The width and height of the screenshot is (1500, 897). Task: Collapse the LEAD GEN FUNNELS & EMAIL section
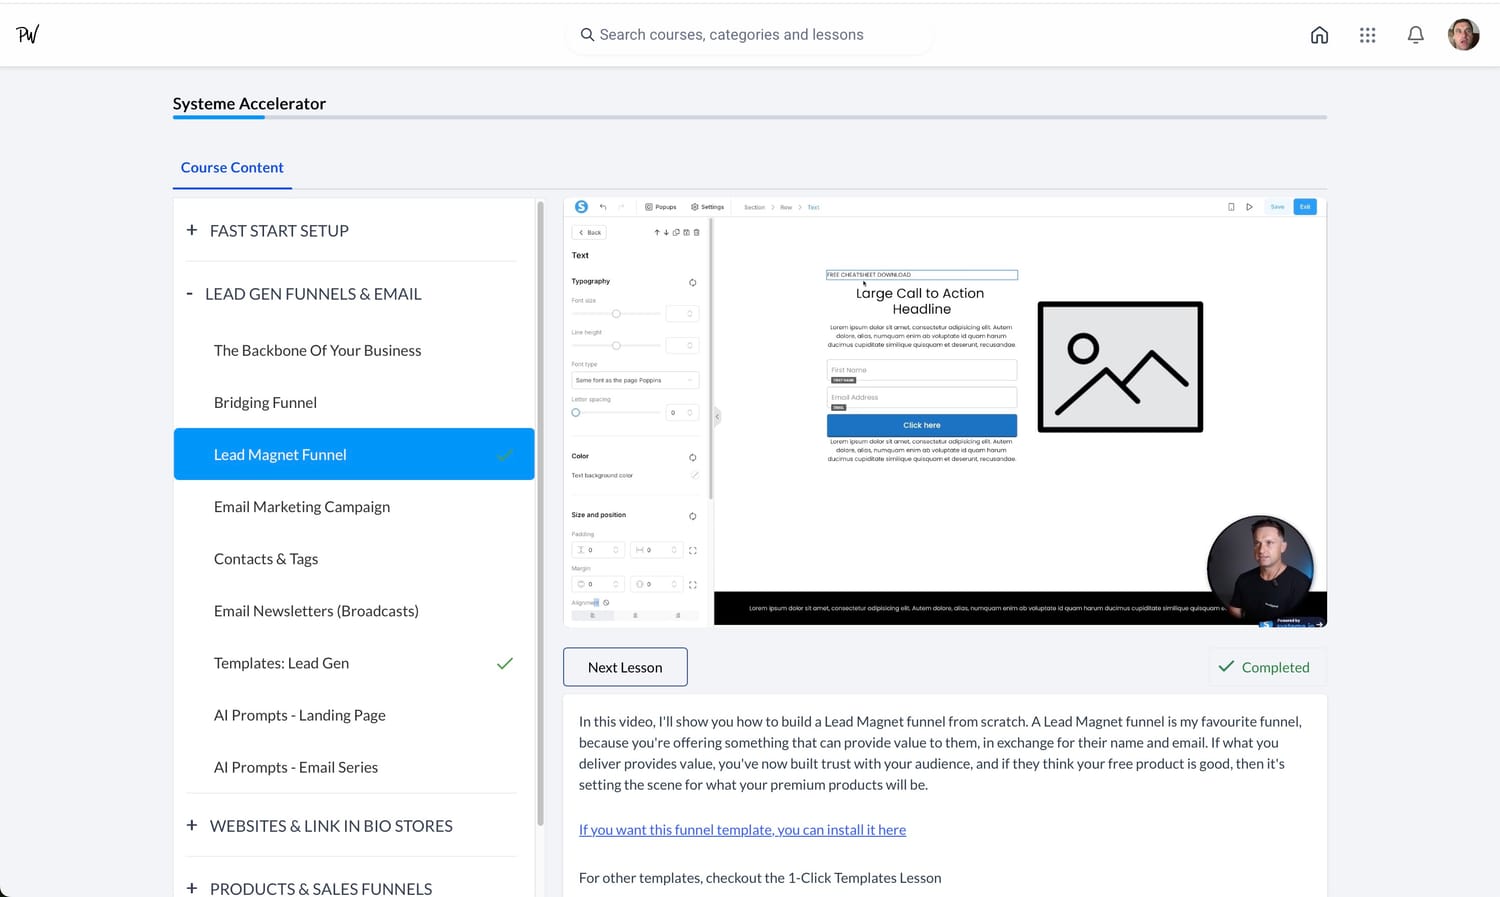tap(189, 294)
